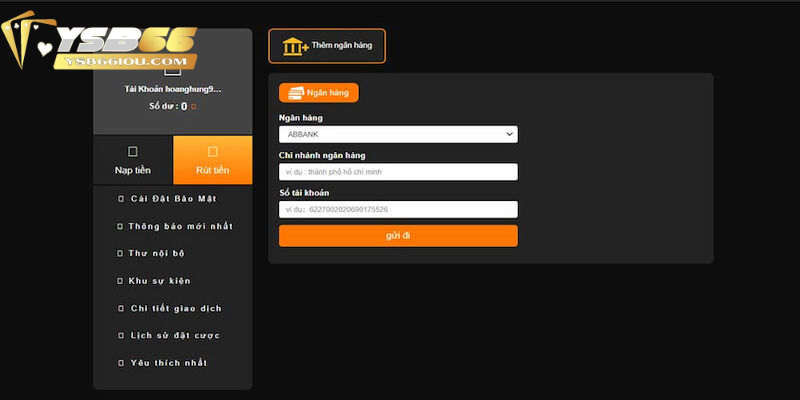
Task: Click the icon above Nạp tiền
Action: click(x=133, y=152)
